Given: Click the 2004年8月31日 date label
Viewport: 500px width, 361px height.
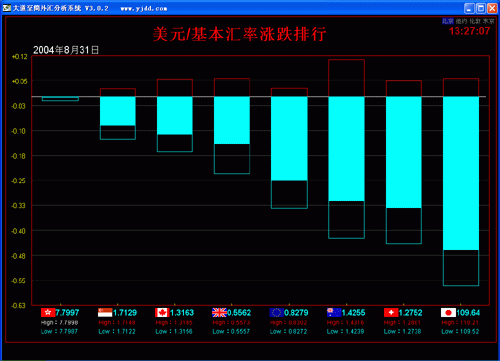Looking at the screenshot, I should [66, 50].
